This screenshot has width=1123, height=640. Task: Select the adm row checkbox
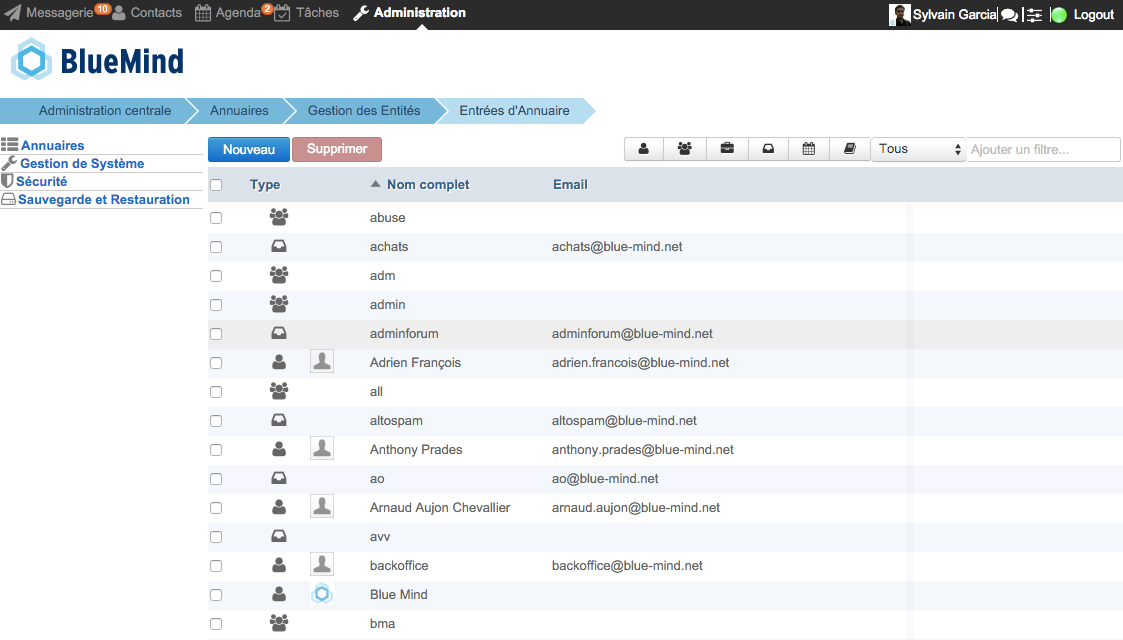tap(216, 276)
